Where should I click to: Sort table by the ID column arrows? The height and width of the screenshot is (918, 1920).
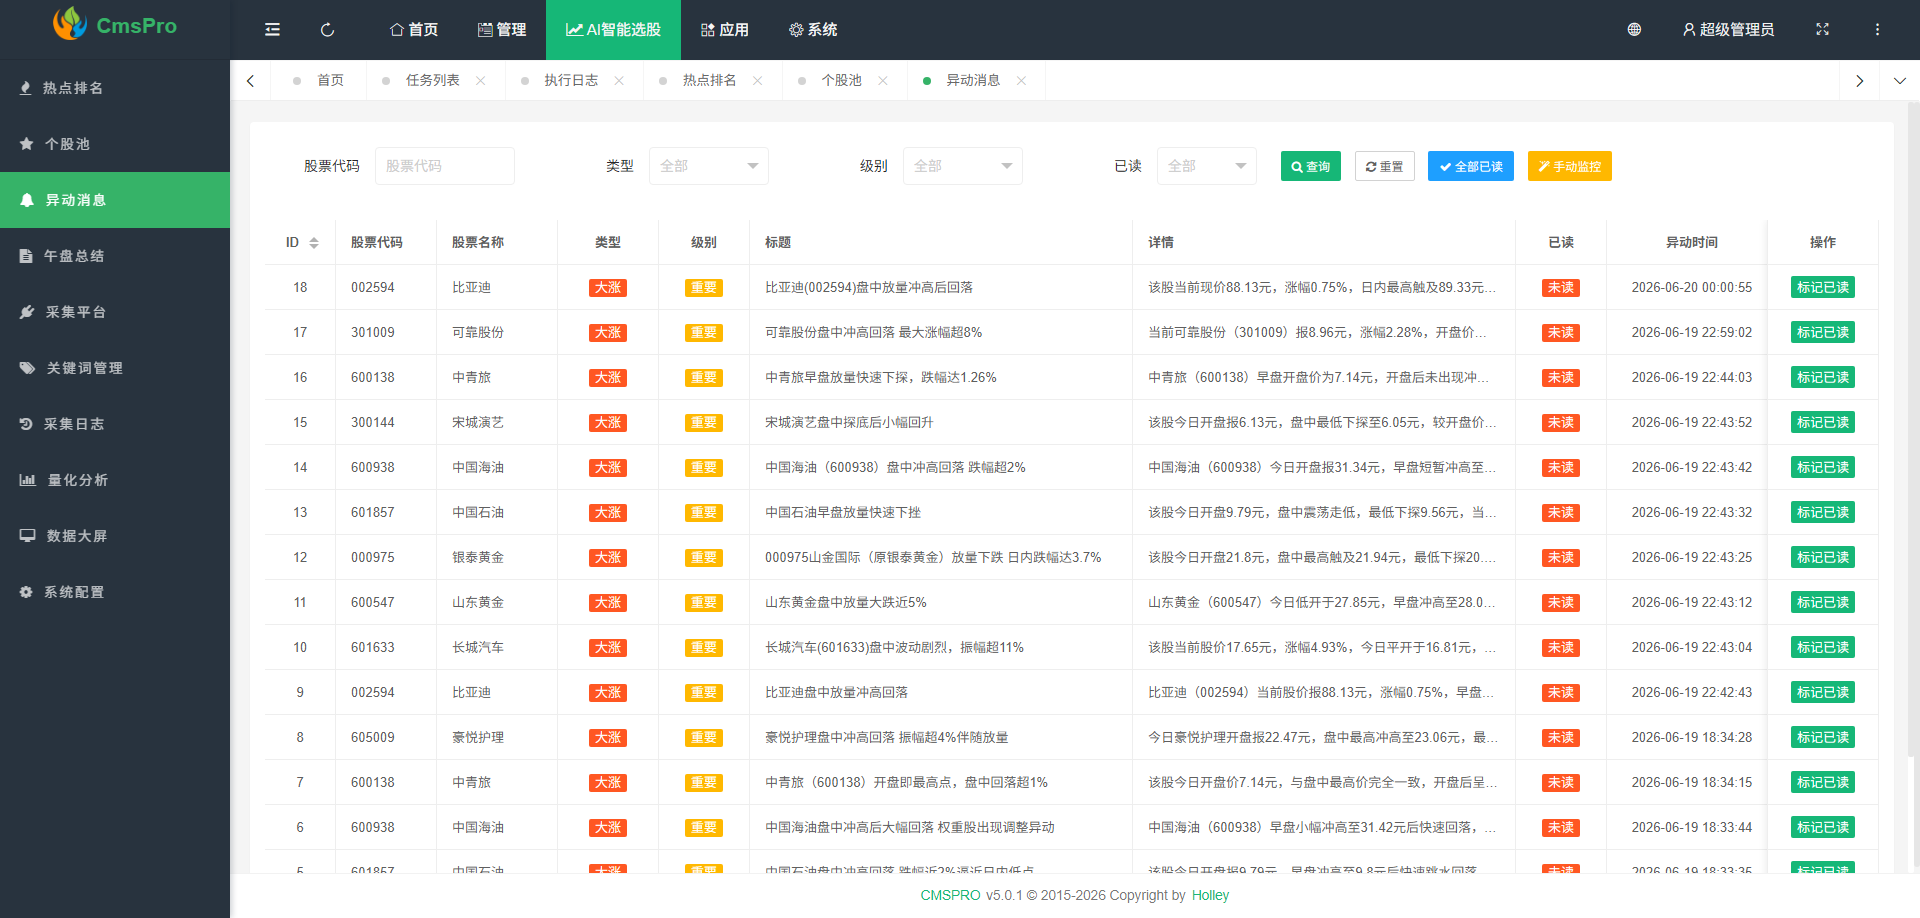pyautogui.click(x=314, y=243)
